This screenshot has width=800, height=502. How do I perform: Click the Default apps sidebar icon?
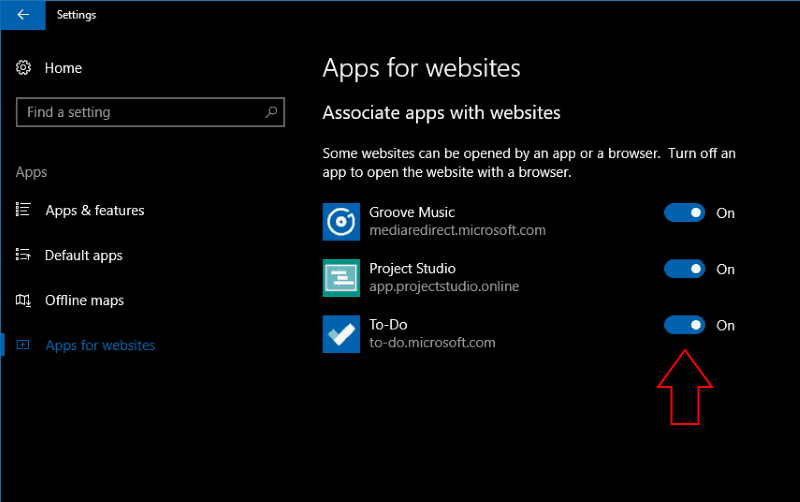pos(23,254)
